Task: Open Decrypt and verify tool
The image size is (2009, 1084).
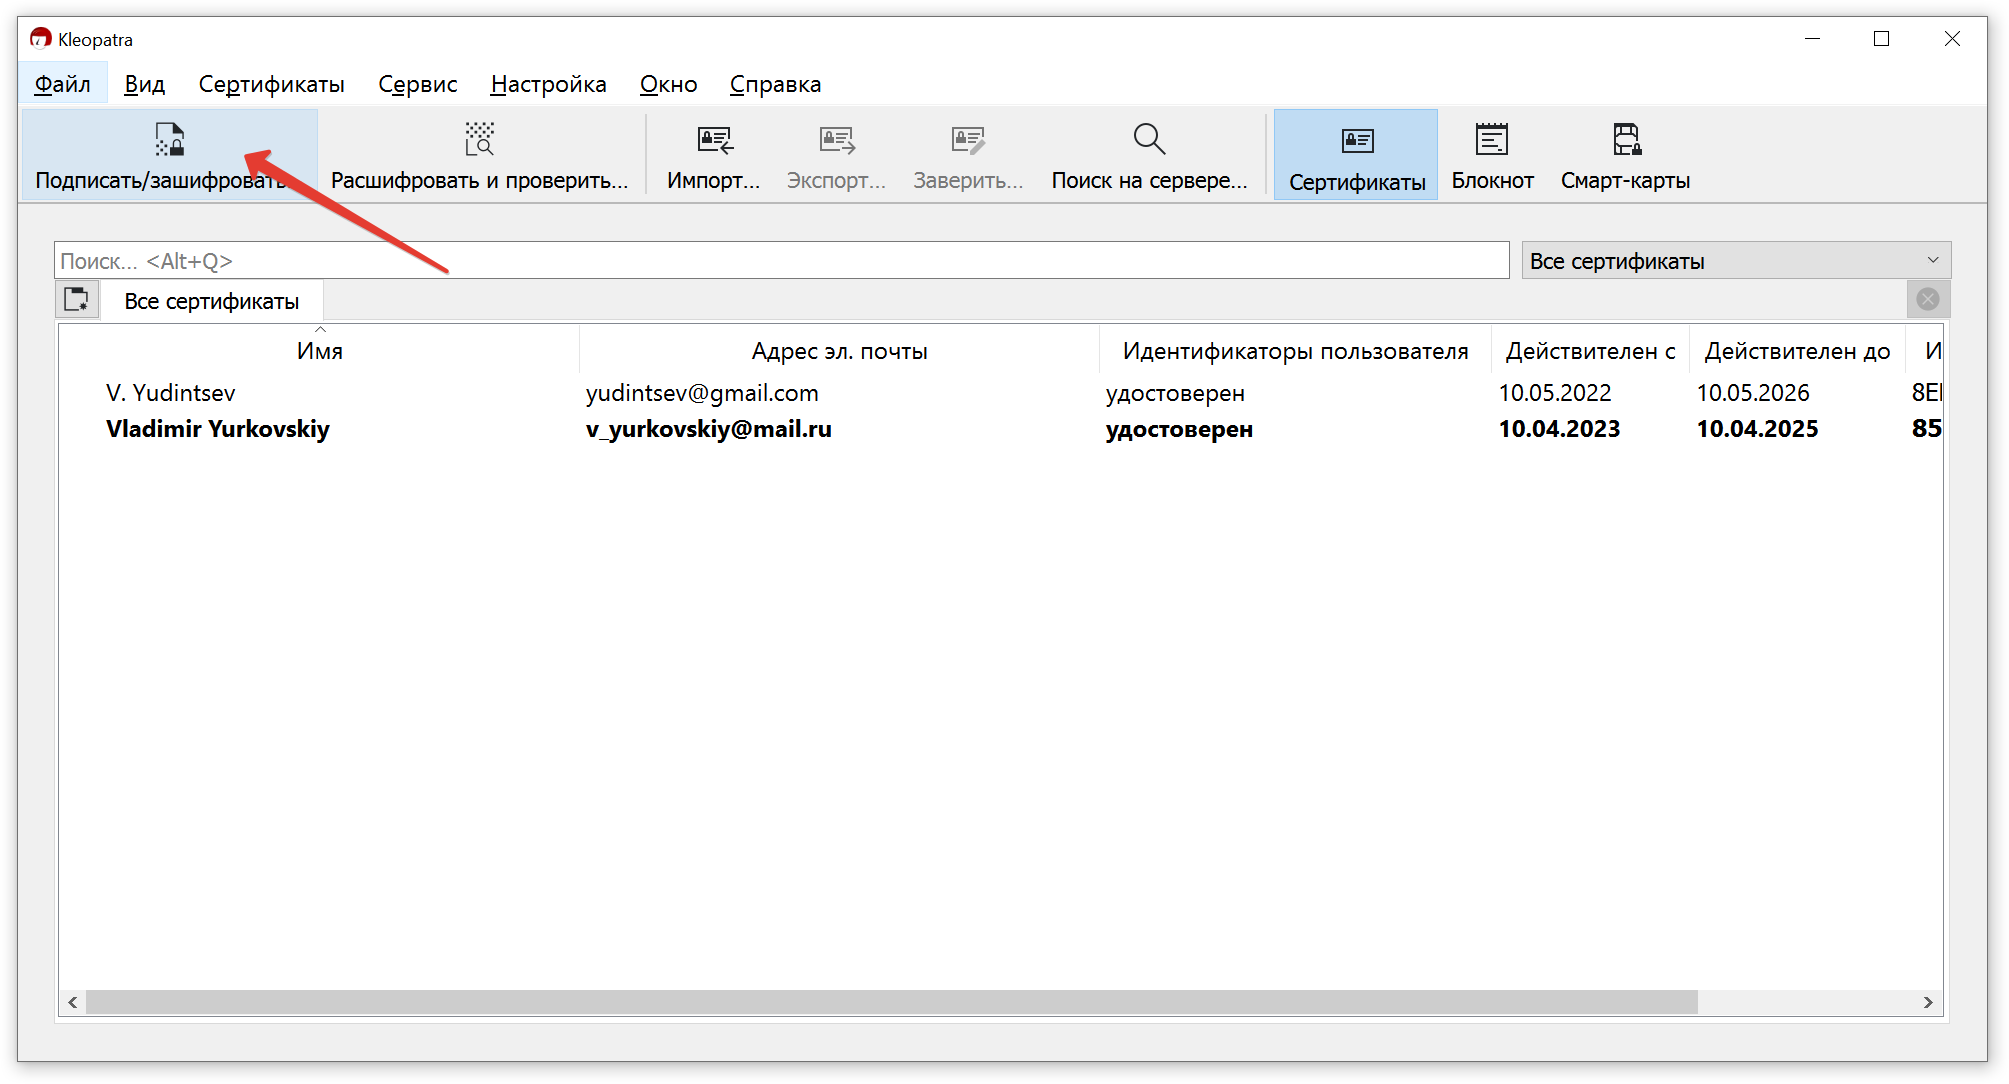Action: [x=479, y=155]
